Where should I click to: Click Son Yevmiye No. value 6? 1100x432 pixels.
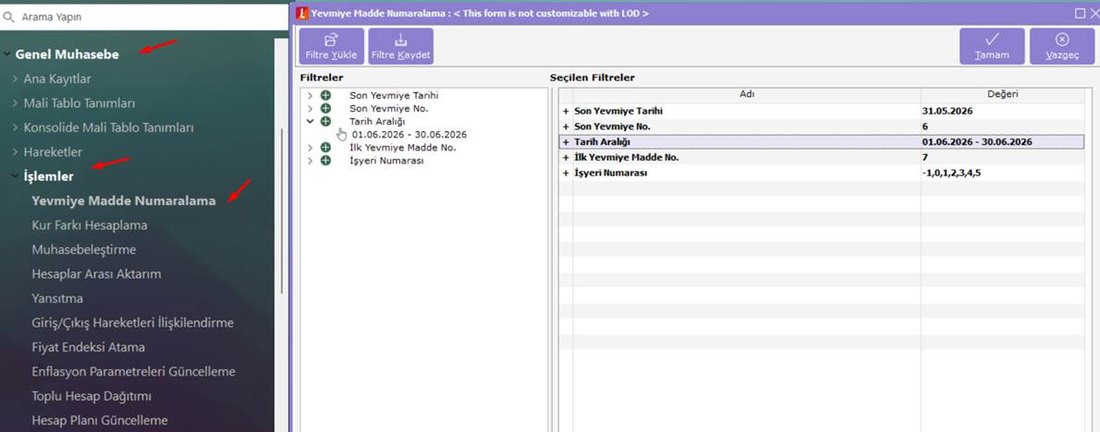(x=1002, y=126)
